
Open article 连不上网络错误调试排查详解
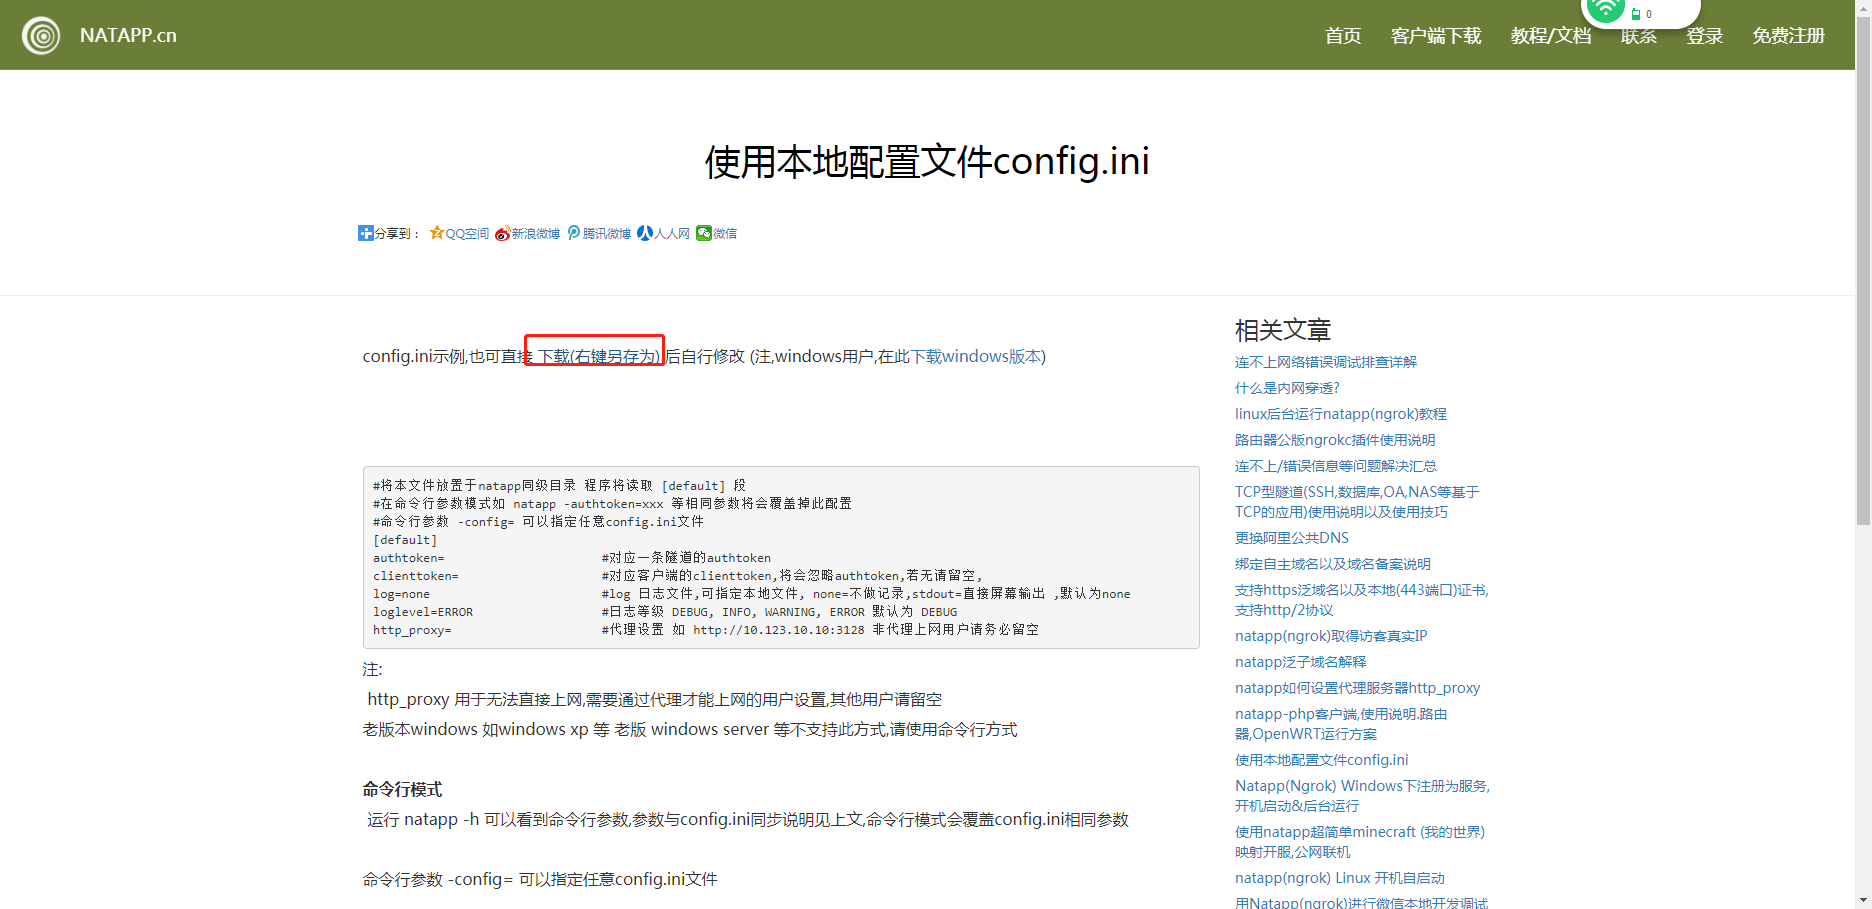(1326, 362)
